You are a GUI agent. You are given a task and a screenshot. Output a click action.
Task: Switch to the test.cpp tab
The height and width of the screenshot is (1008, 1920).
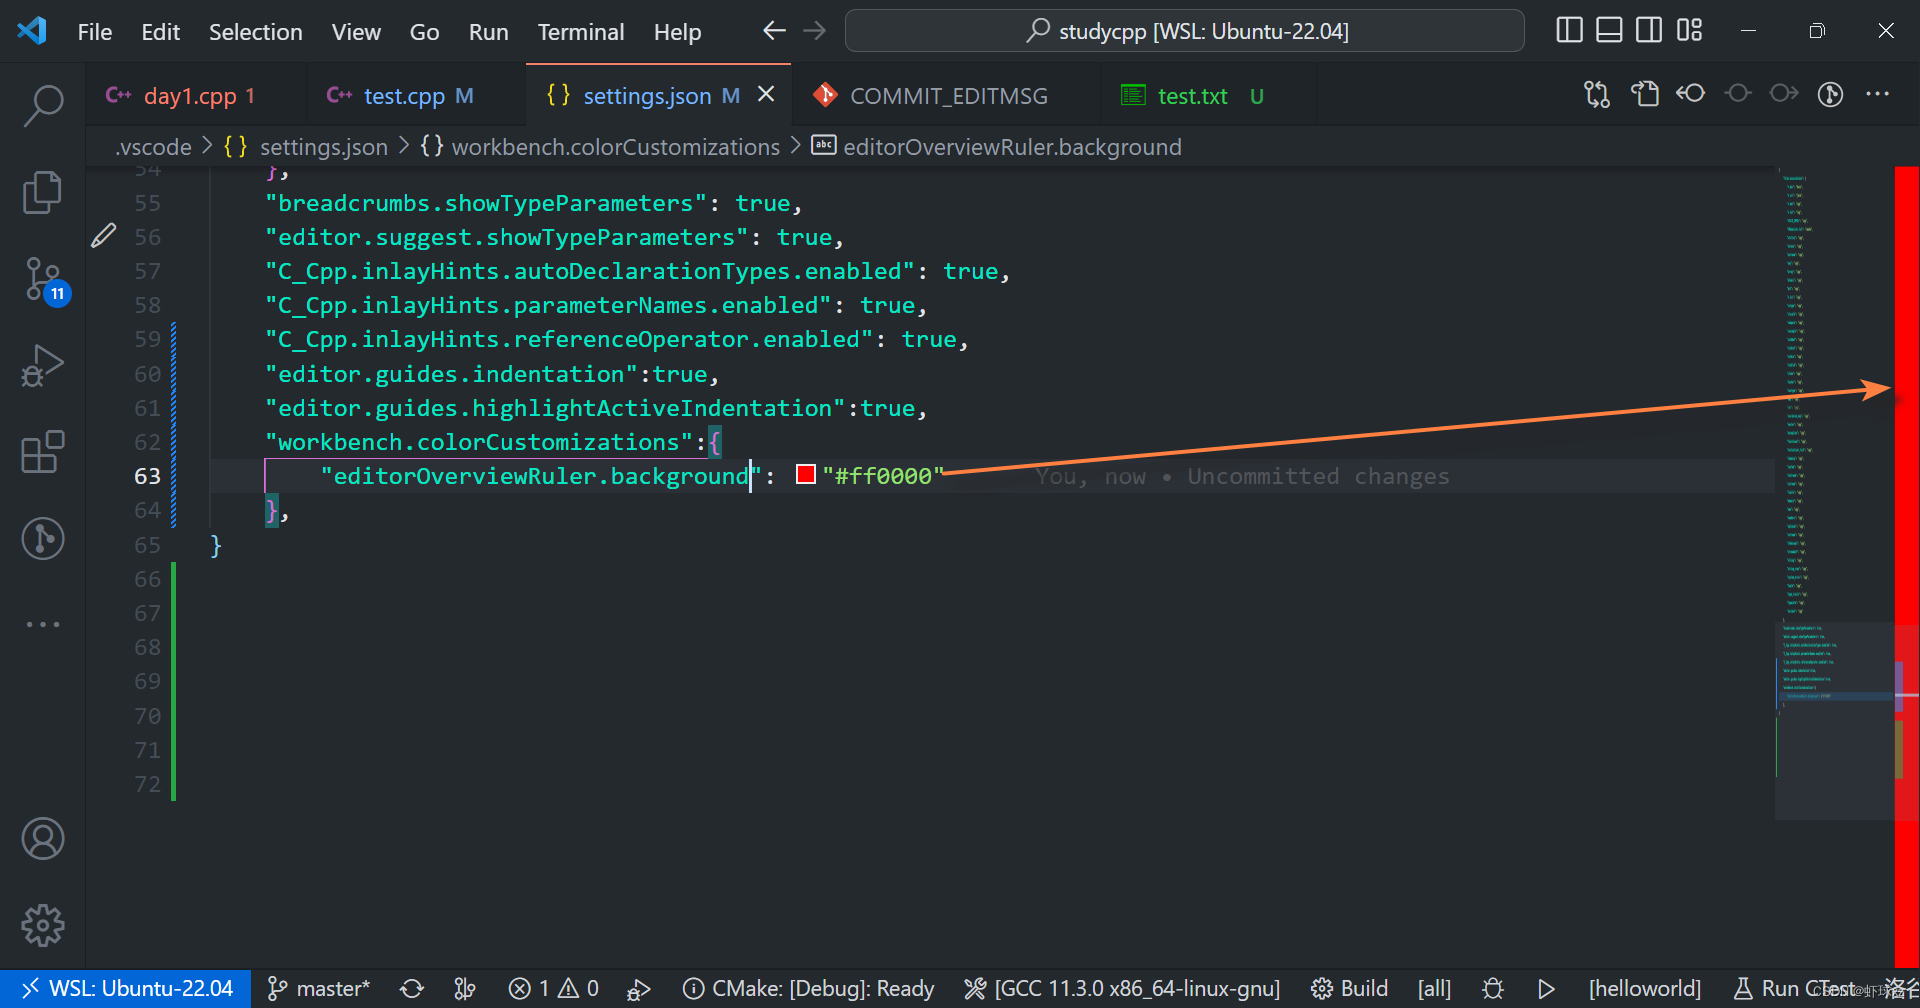[416, 96]
